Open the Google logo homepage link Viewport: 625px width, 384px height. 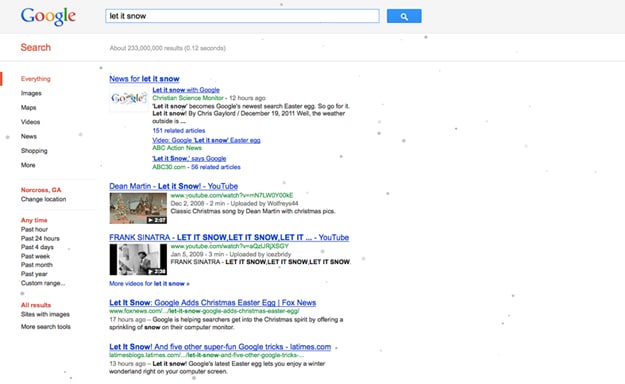[48, 17]
